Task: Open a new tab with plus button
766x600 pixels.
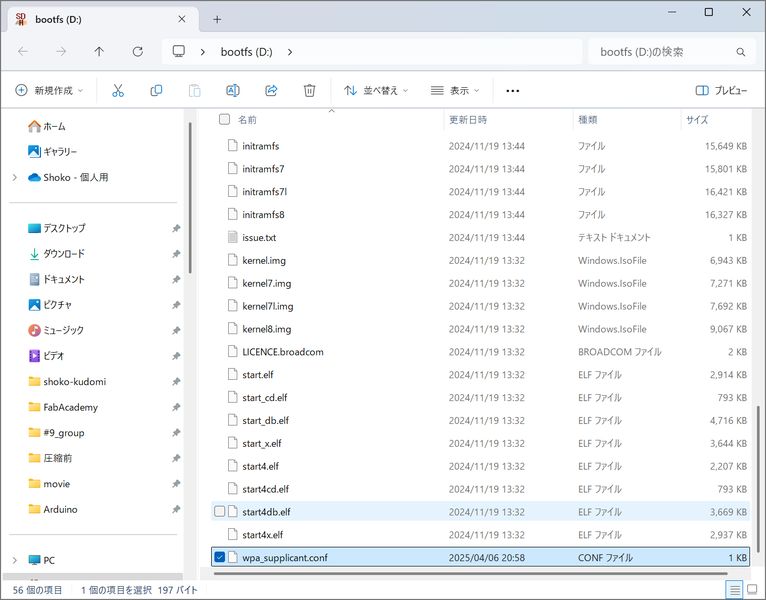Action: pyautogui.click(x=217, y=20)
